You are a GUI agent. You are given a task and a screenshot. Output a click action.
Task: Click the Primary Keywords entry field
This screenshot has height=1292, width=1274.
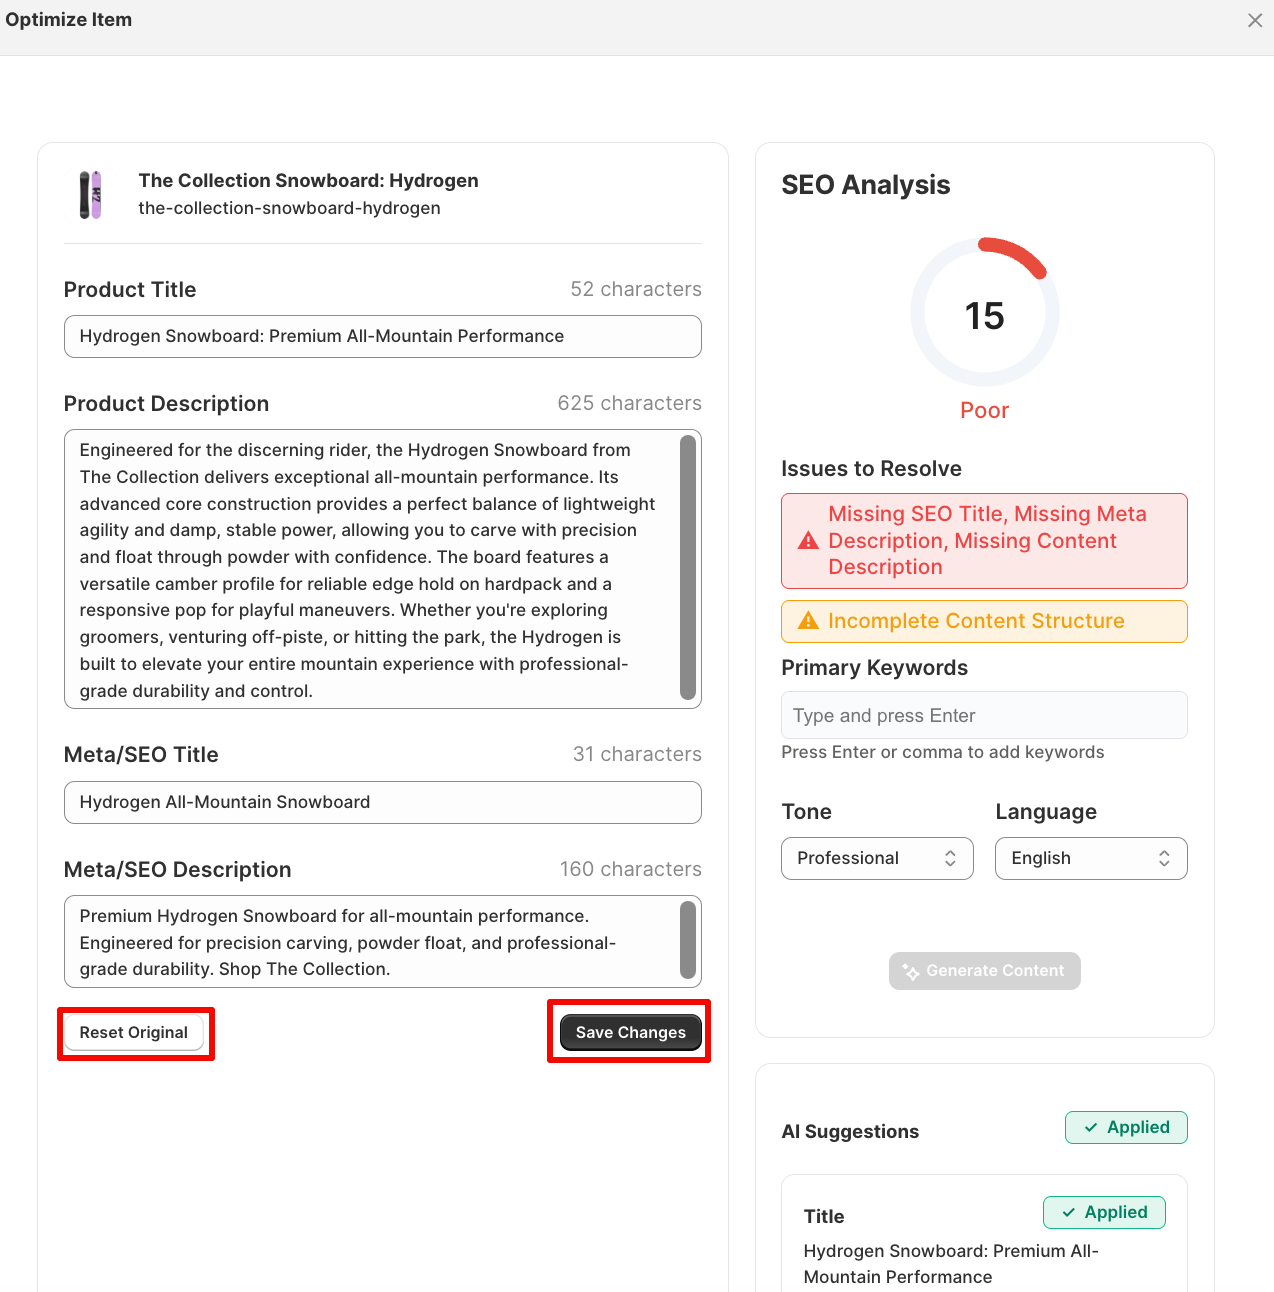[983, 716]
